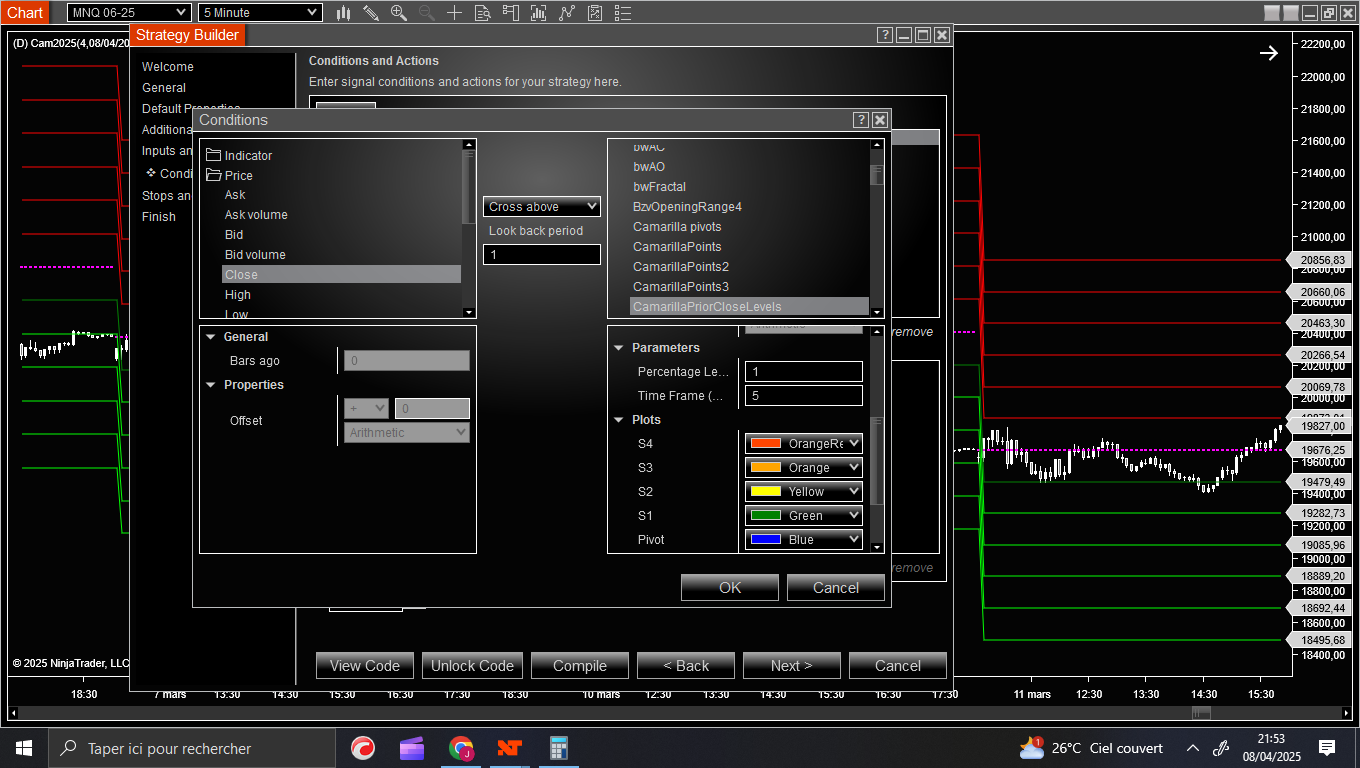1360x768 pixels.
Task: Click the Percentage Level input field
Action: tap(804, 372)
